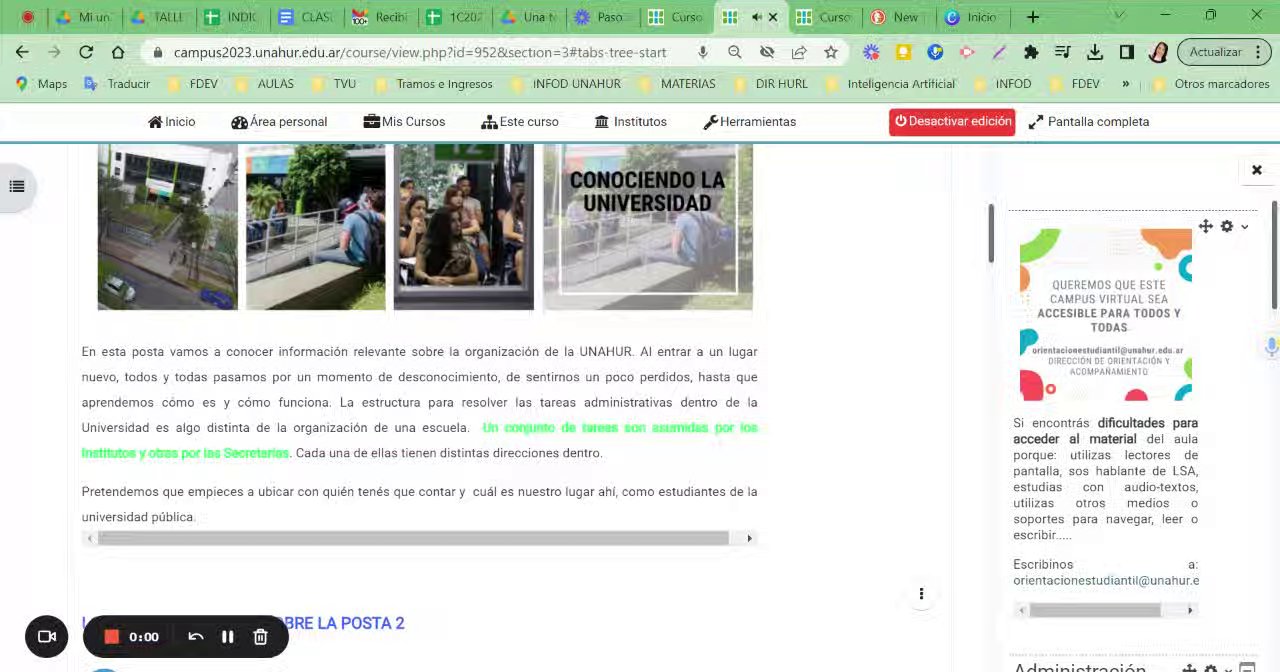Open the user profile avatar
The height and width of the screenshot is (672, 1280).
pyautogui.click(x=1159, y=52)
